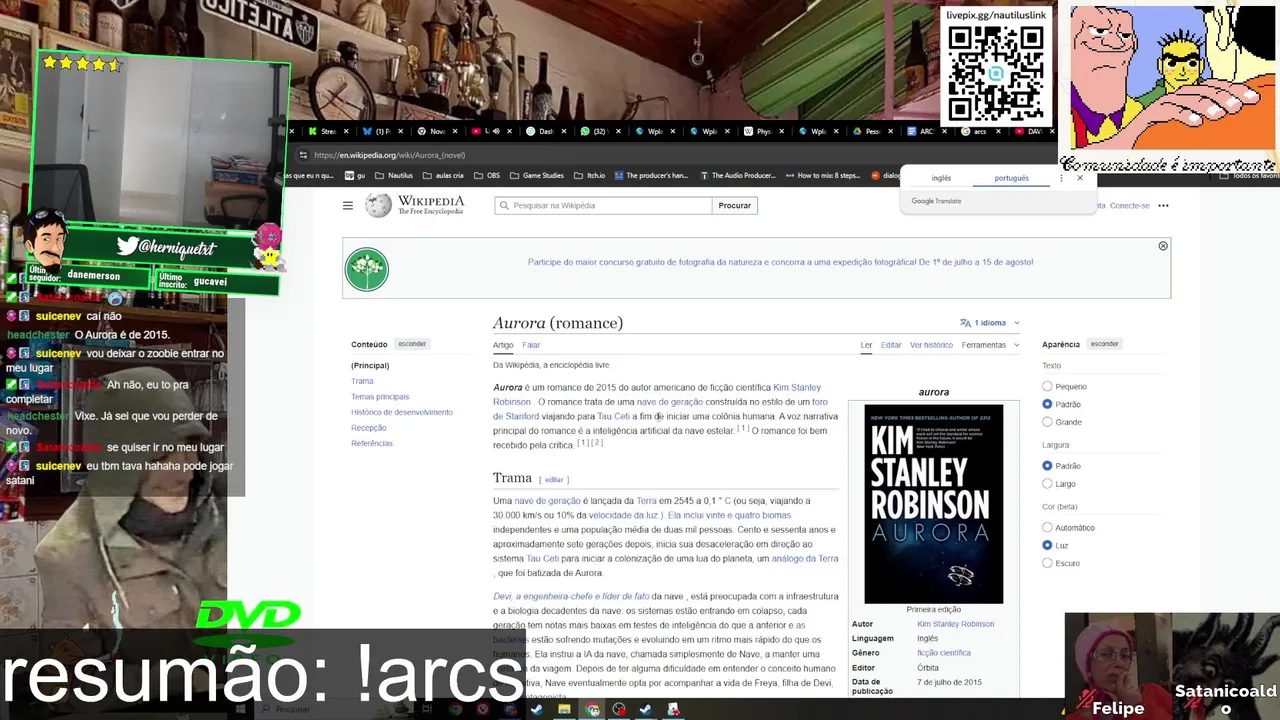The height and width of the screenshot is (720, 1280).
Task: Select Padrão under Largura
Action: point(1047,466)
